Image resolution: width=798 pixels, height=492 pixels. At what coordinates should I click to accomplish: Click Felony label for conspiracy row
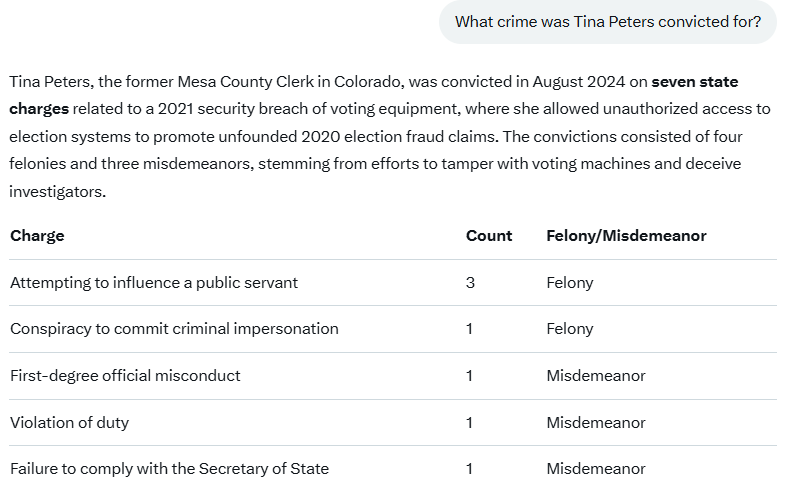point(569,329)
